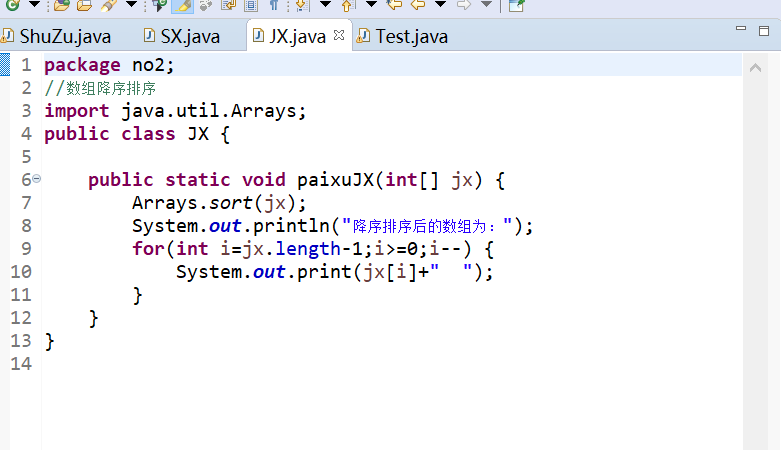Click the Open Type folder icon
The image size is (781, 450).
(x=62, y=5)
